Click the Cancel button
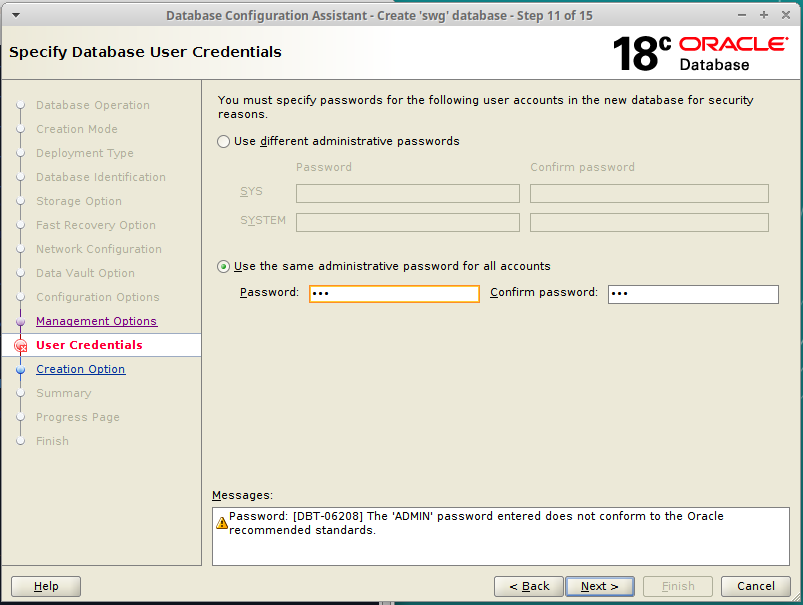This screenshot has height=605, width=803. point(755,586)
